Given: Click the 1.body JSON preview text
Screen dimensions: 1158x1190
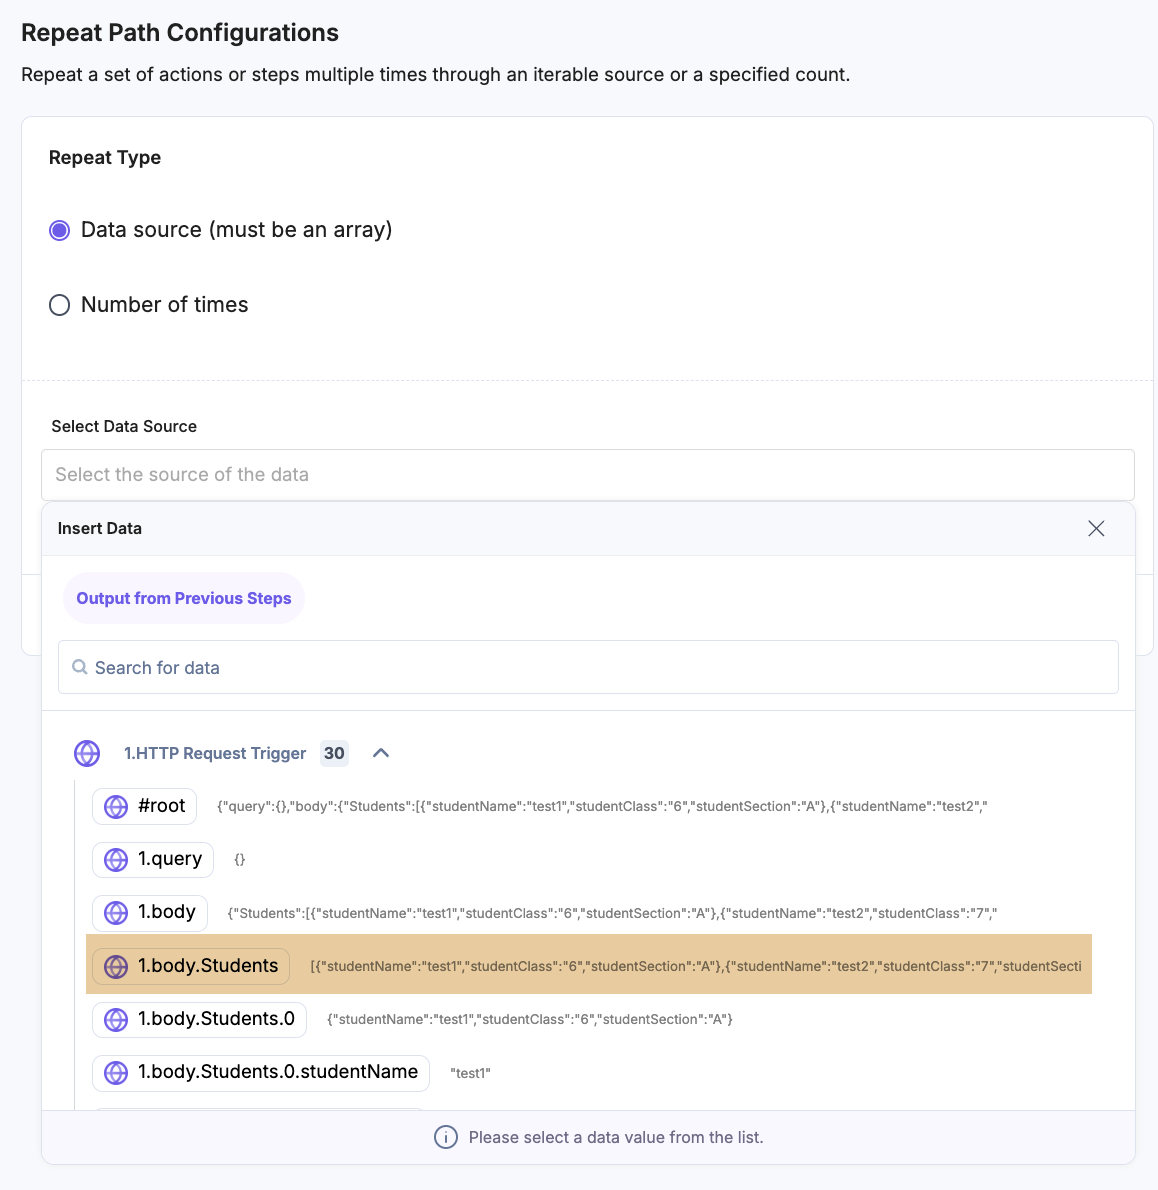Looking at the screenshot, I should [612, 913].
